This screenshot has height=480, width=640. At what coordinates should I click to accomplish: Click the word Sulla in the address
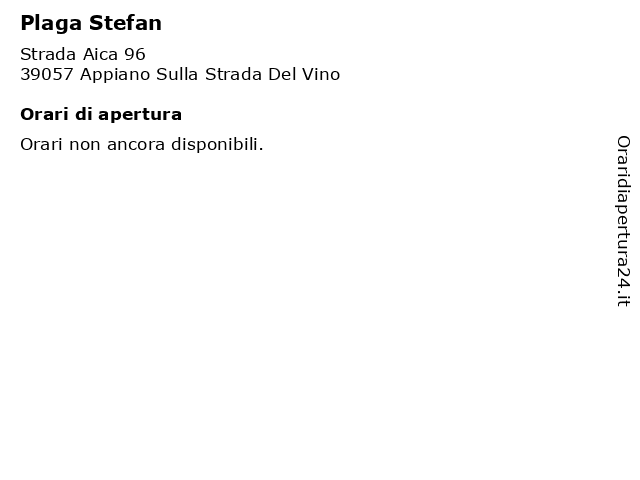pos(177,74)
